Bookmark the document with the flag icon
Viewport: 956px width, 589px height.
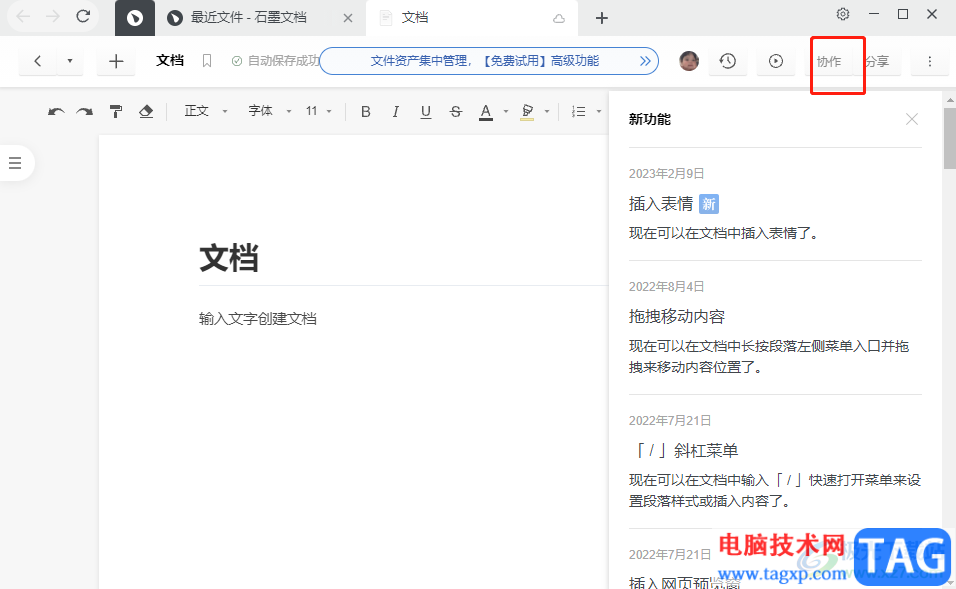pos(207,61)
